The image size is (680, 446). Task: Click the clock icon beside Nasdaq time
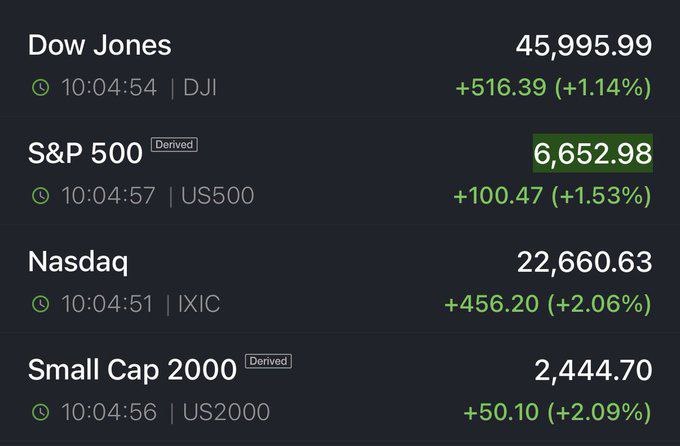click(40, 304)
